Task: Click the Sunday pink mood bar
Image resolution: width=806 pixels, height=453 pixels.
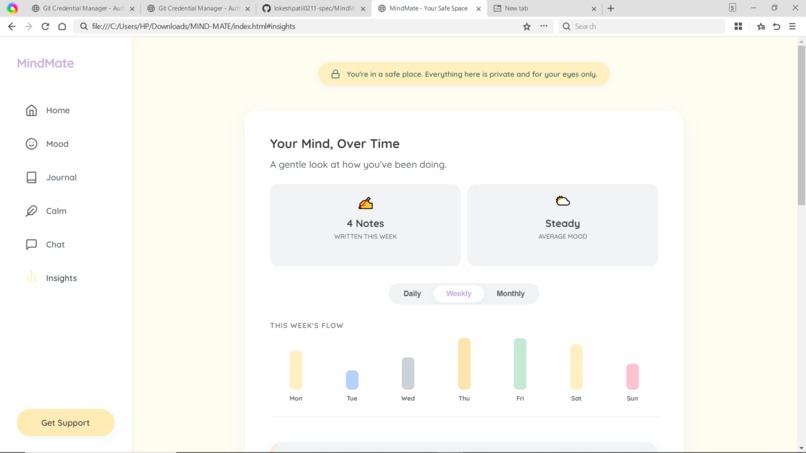Action: (632, 376)
